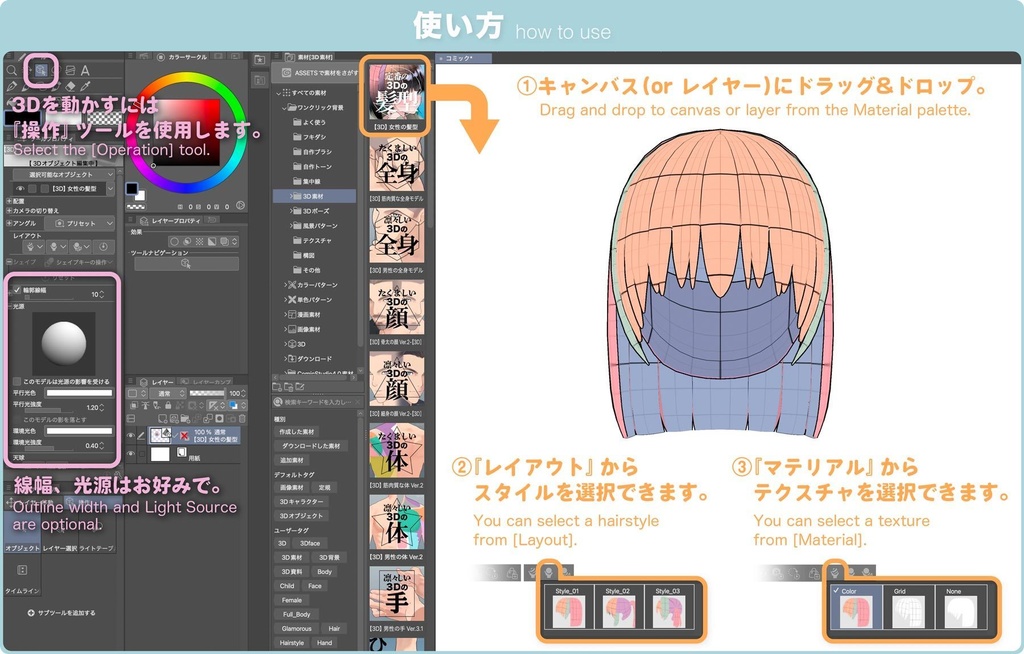The height and width of the screenshot is (654, 1024).
Task: Expand the アングル section
Action: click(x=8, y=223)
